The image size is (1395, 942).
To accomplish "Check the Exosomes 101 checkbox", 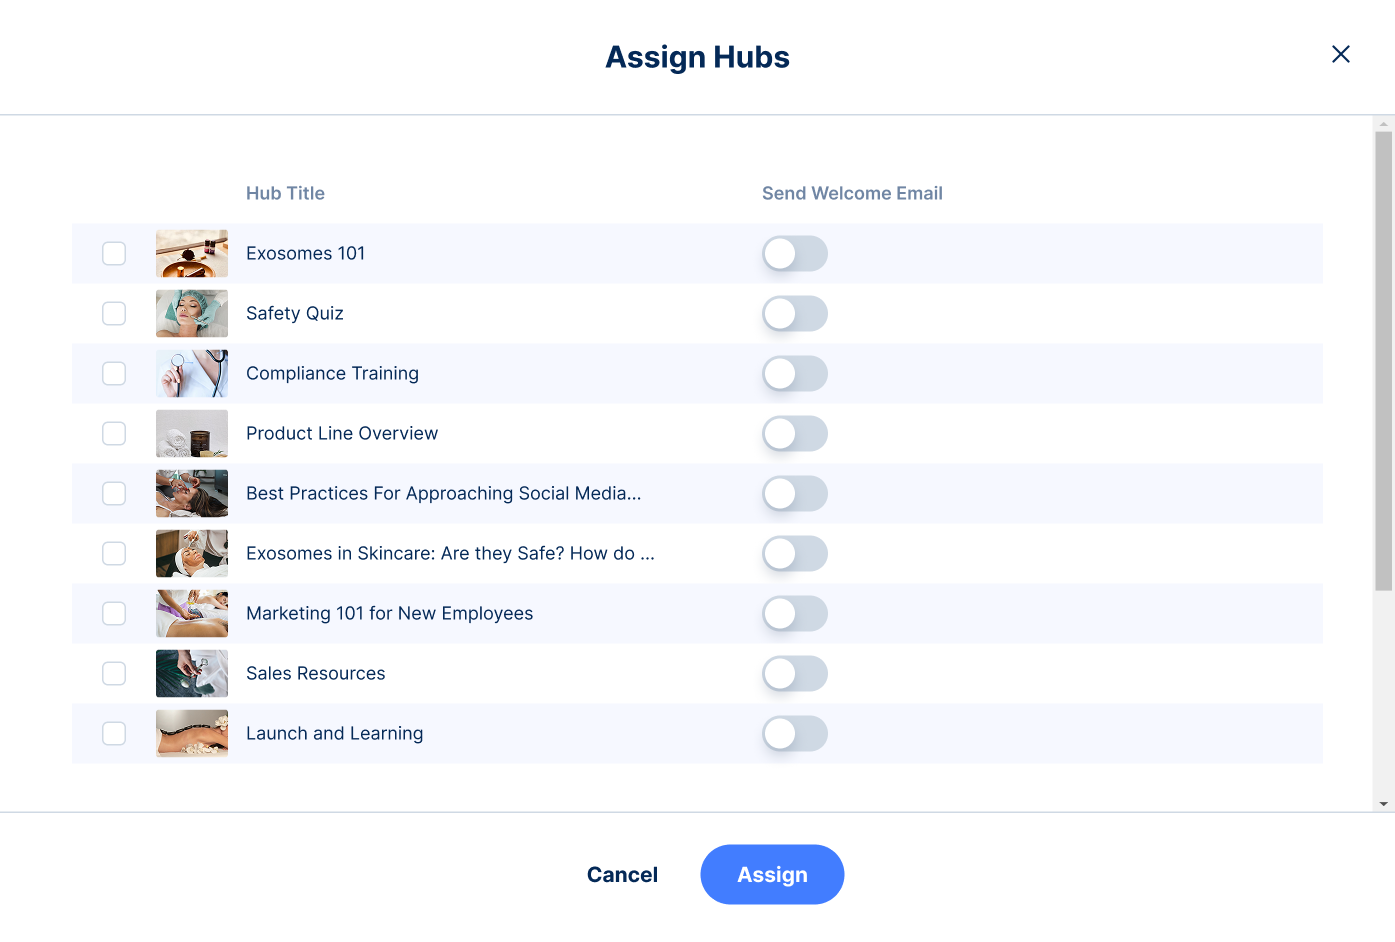I will tap(114, 253).
